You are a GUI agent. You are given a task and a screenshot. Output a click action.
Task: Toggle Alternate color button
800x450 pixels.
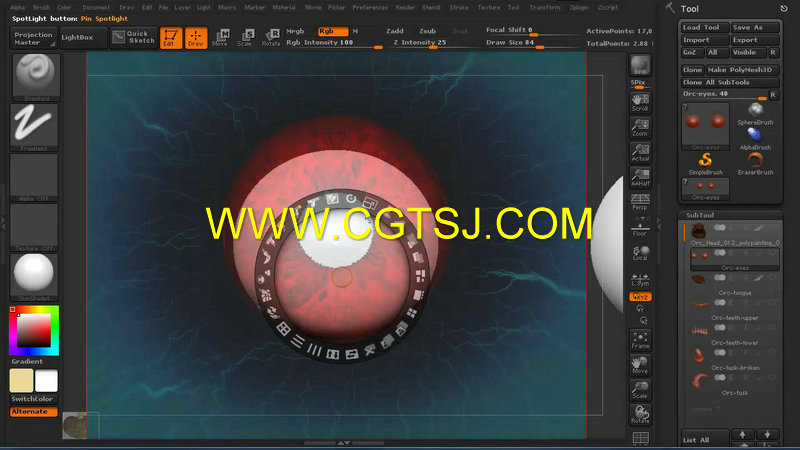34,411
